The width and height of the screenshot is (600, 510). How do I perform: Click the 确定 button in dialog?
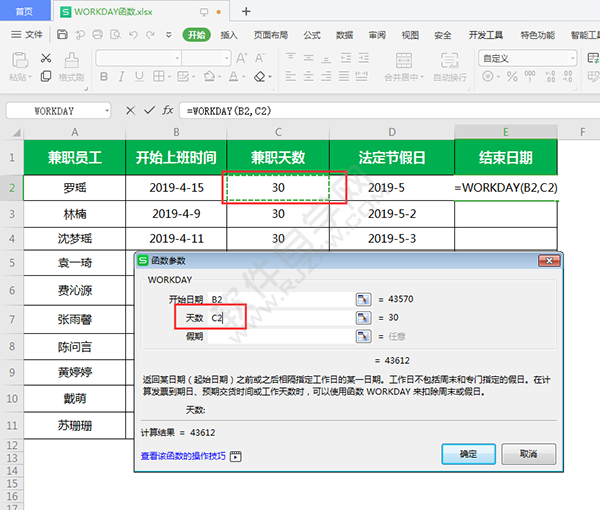(x=468, y=454)
